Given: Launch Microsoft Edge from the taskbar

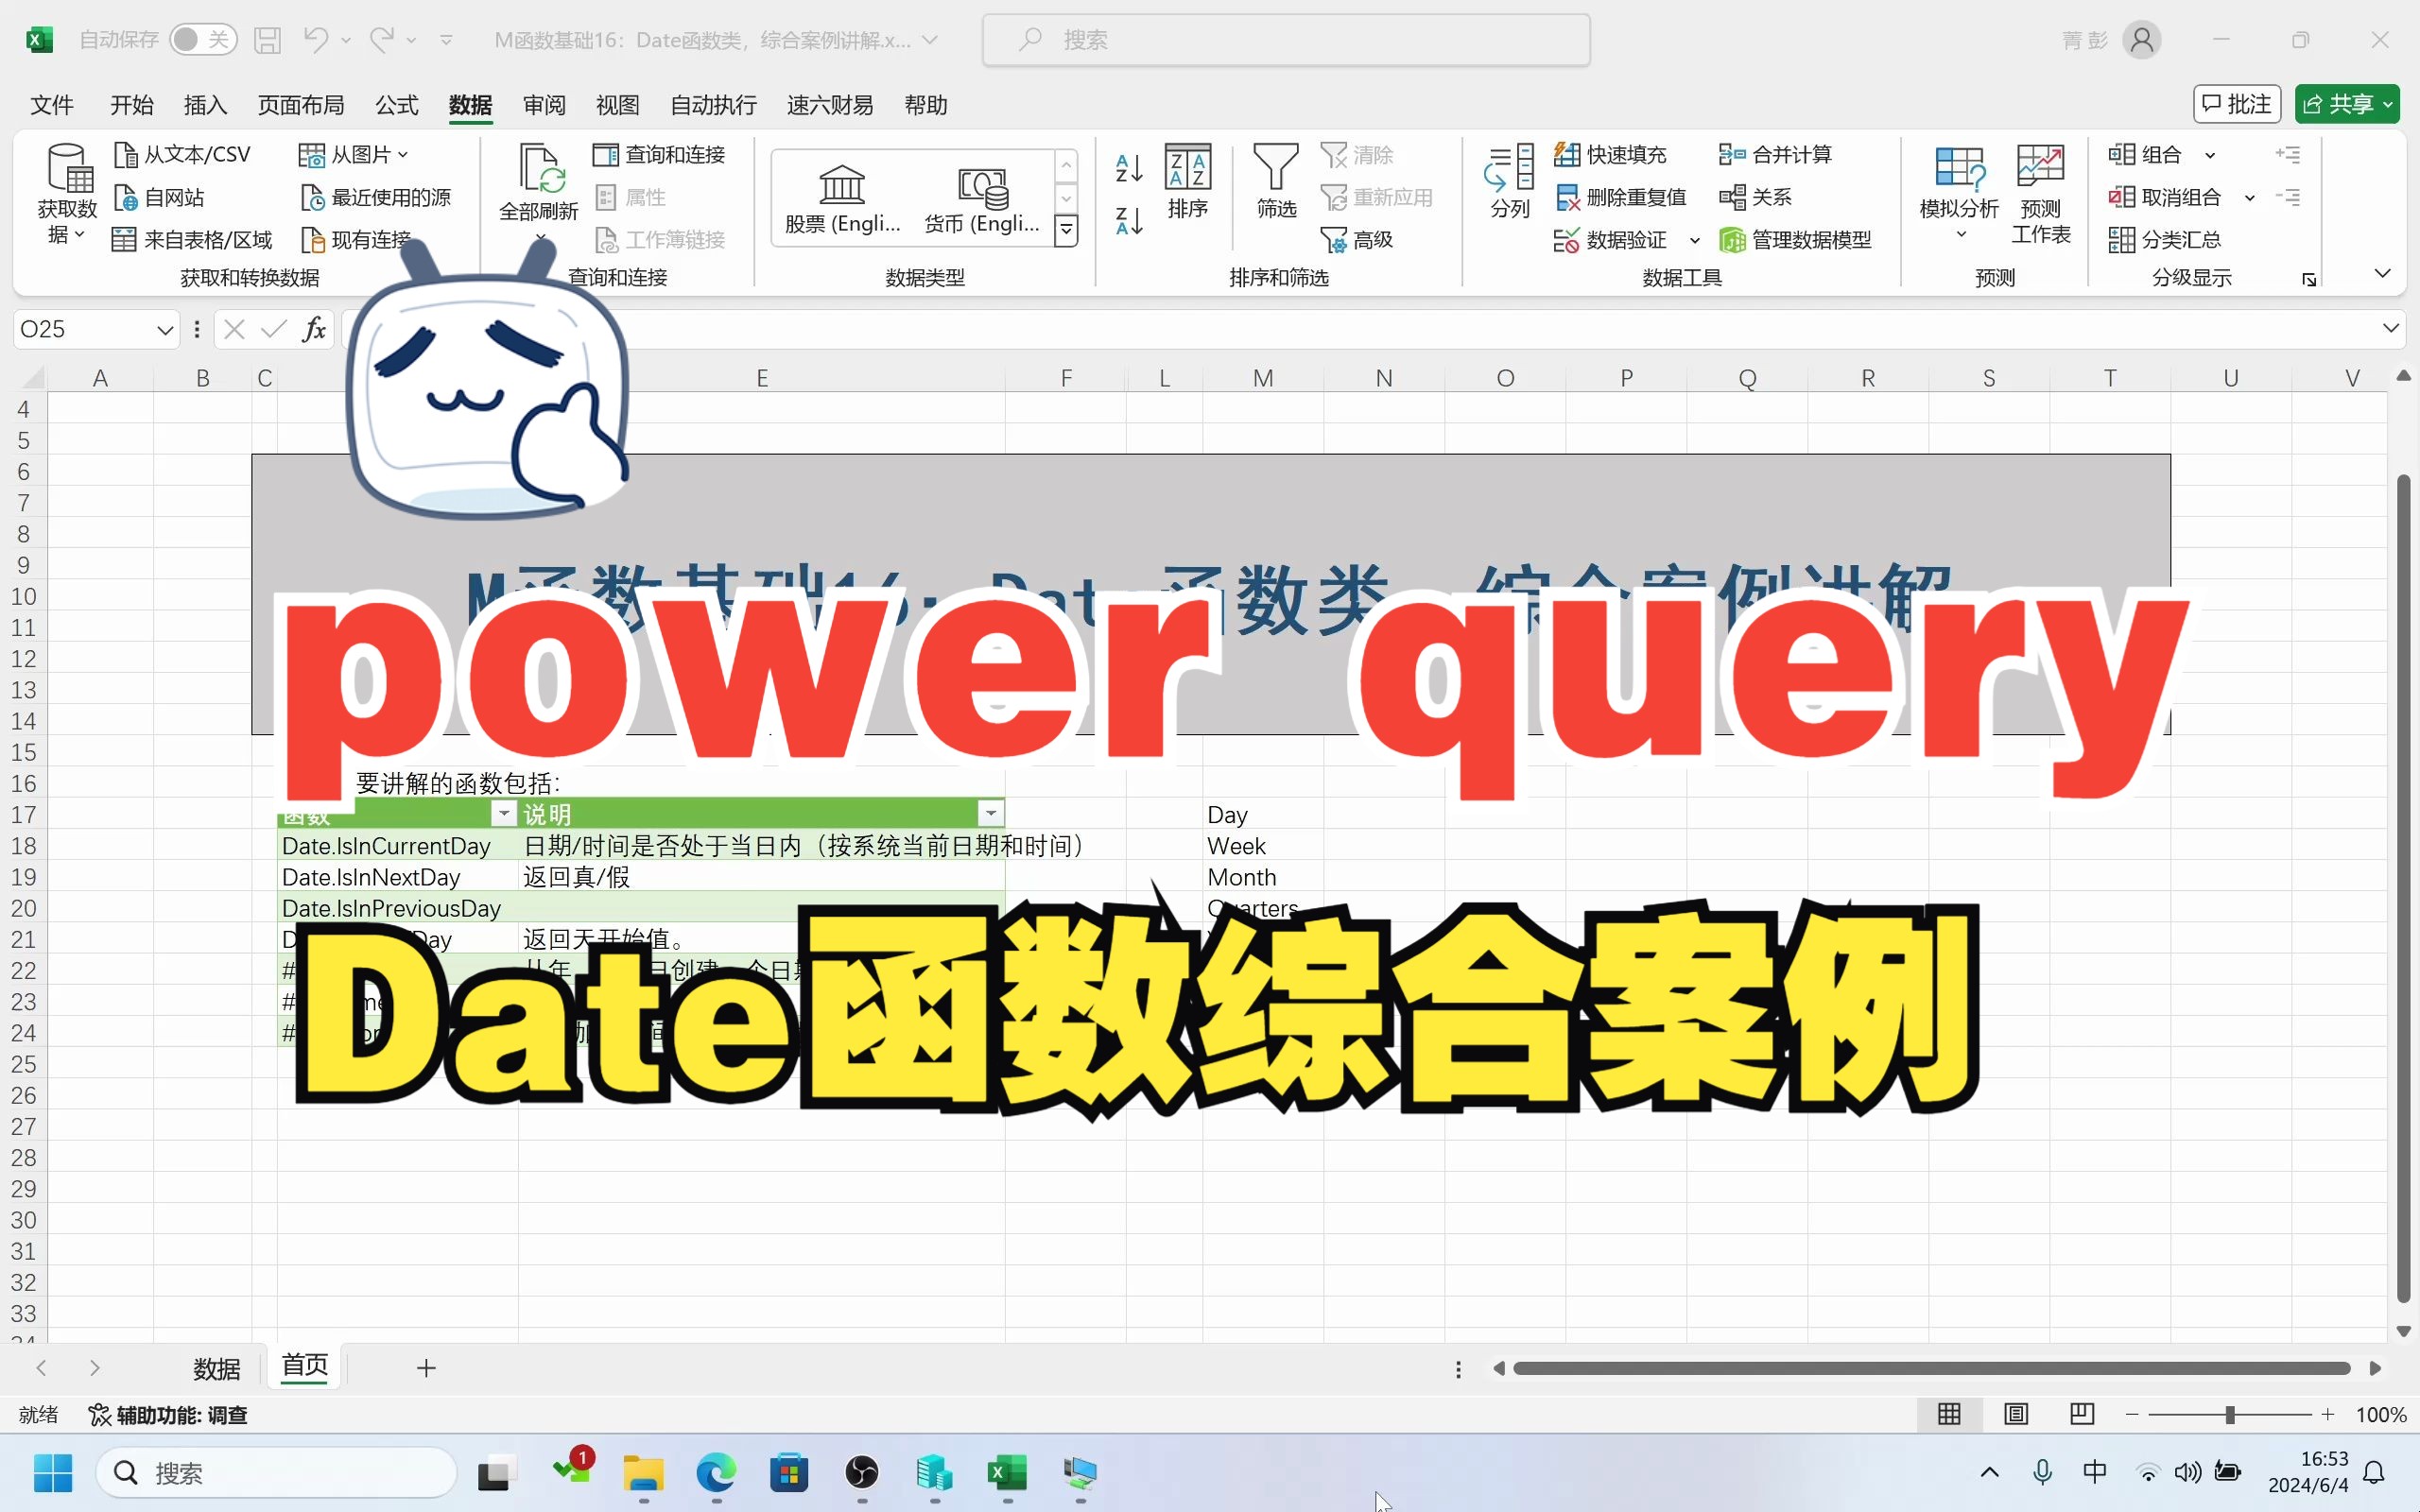Looking at the screenshot, I should [716, 1475].
